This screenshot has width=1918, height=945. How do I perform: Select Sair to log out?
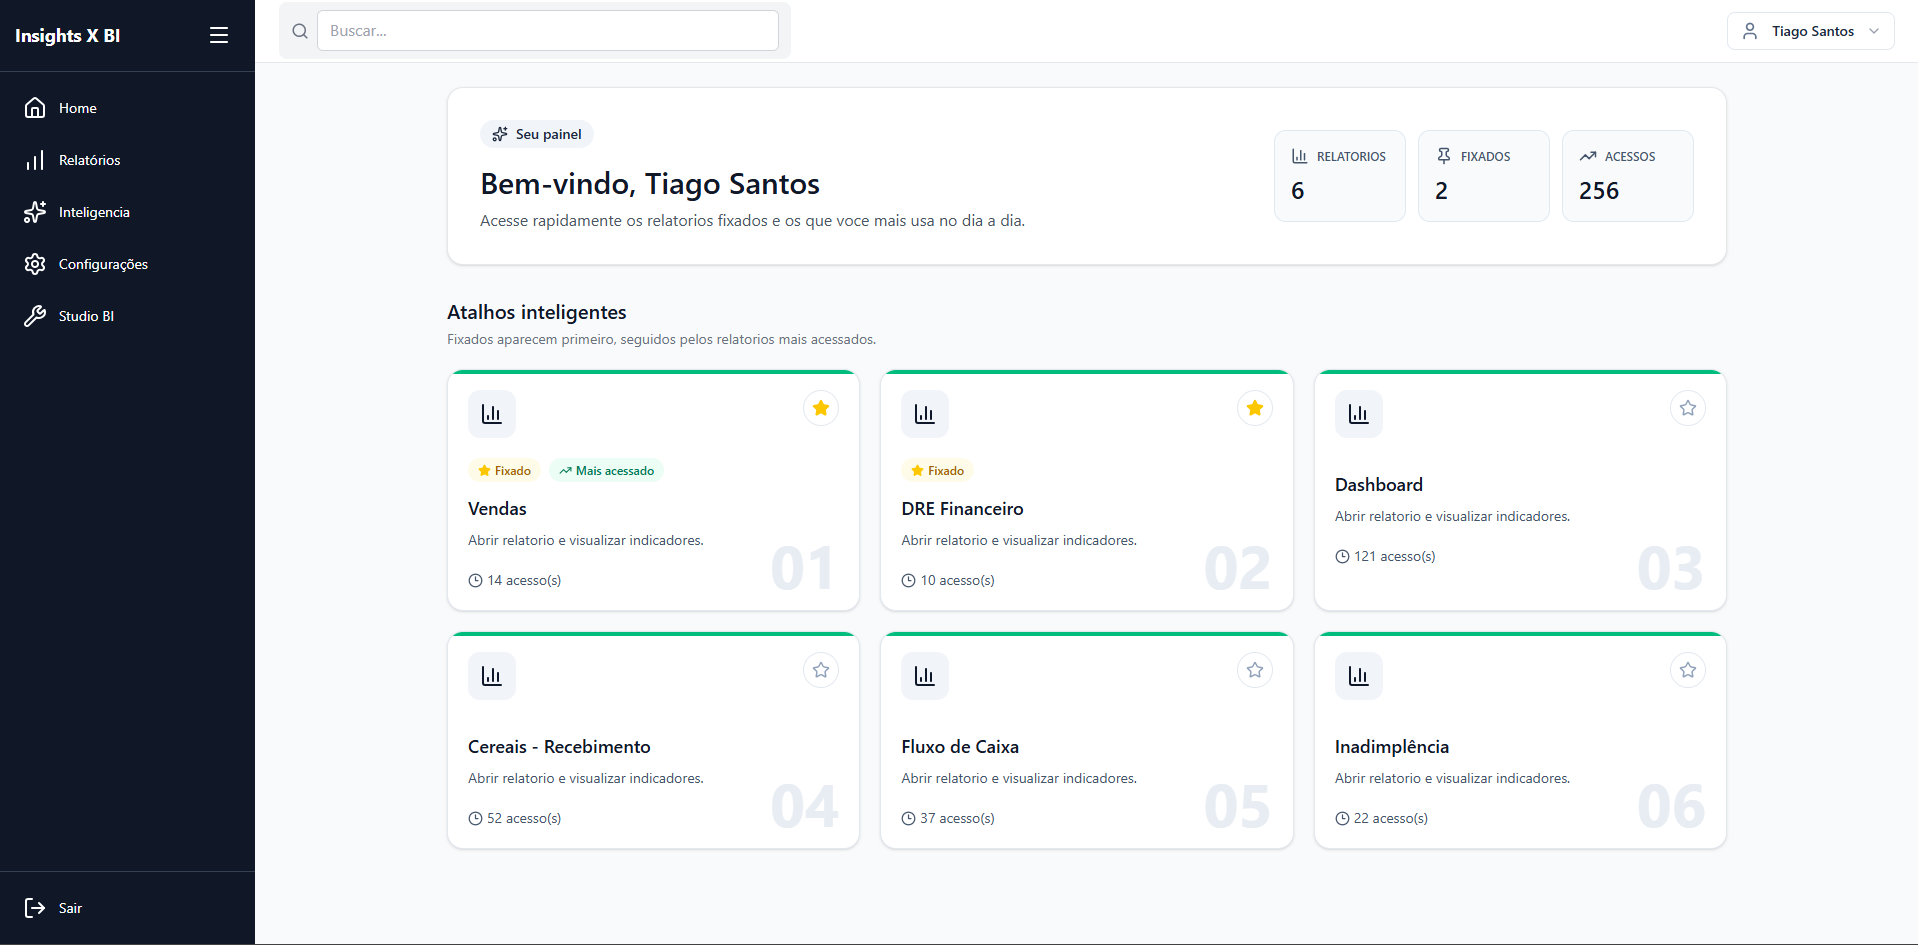(127, 908)
